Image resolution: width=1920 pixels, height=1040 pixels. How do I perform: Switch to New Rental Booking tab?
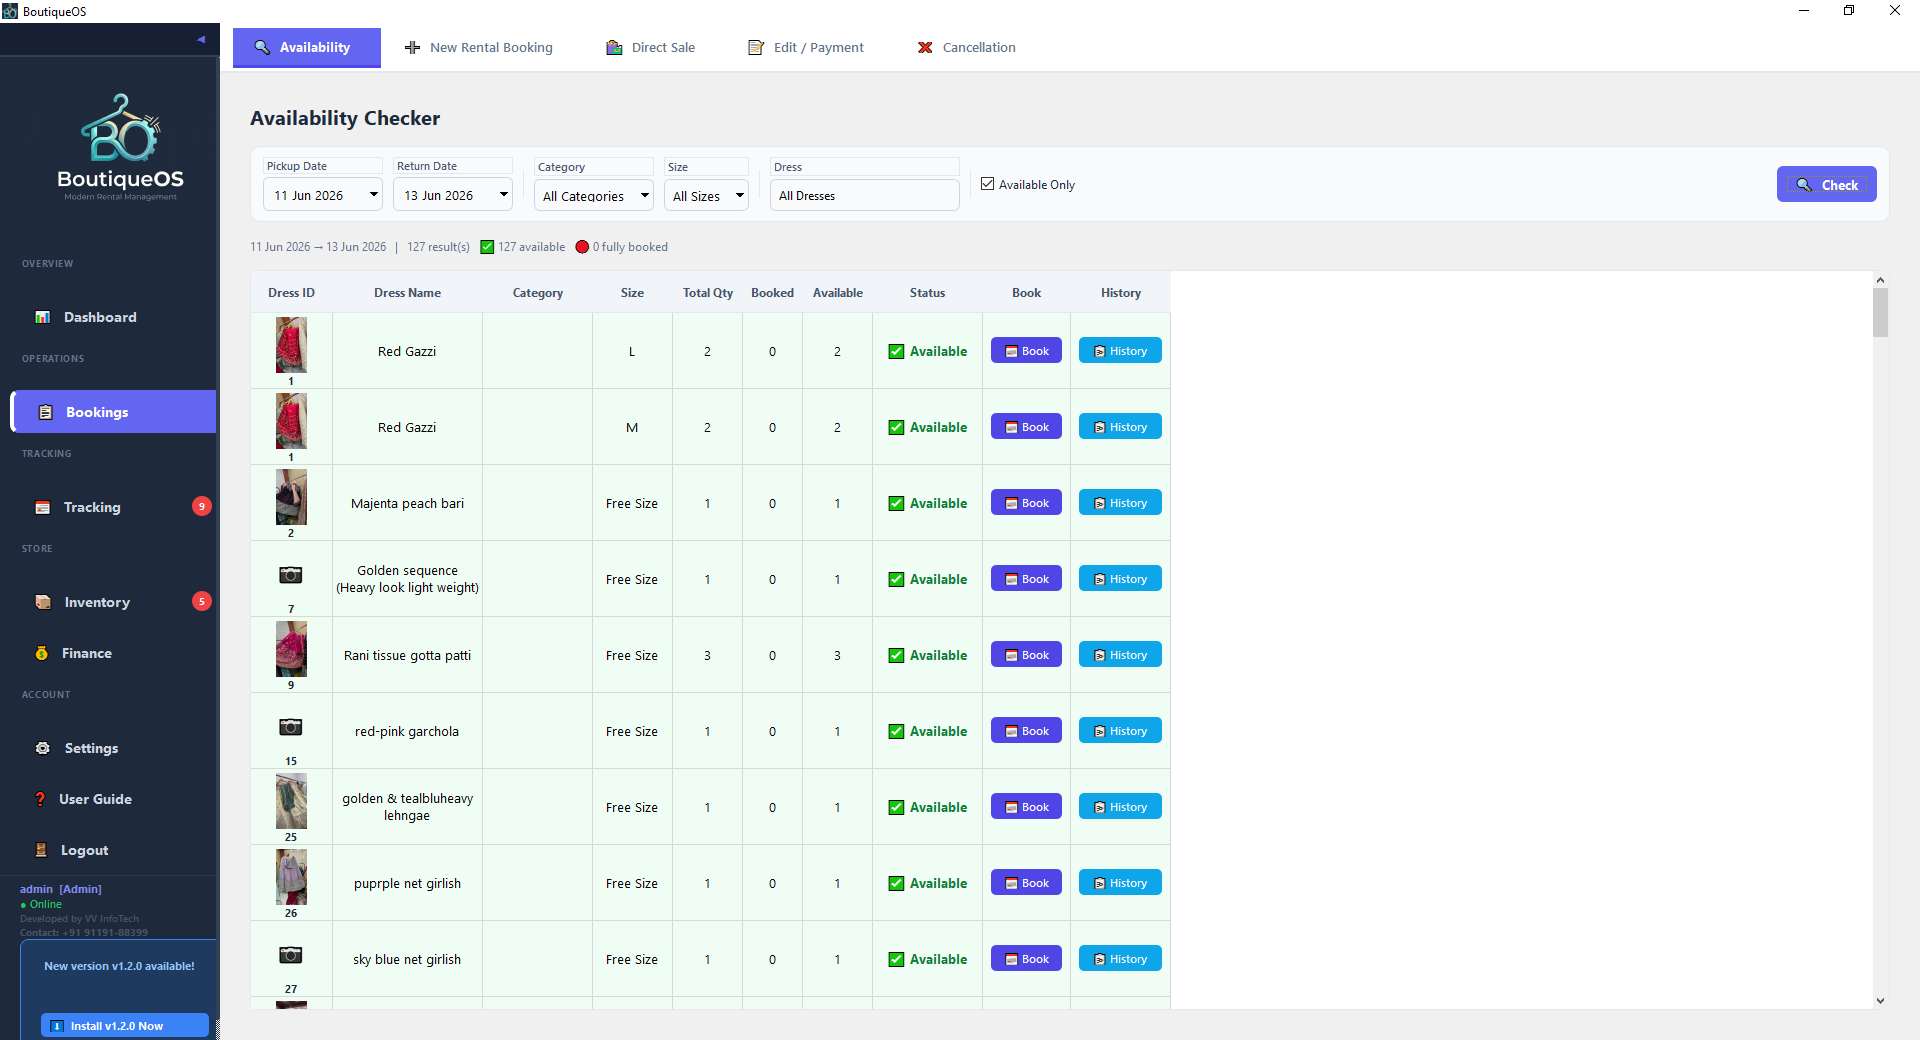(x=479, y=47)
